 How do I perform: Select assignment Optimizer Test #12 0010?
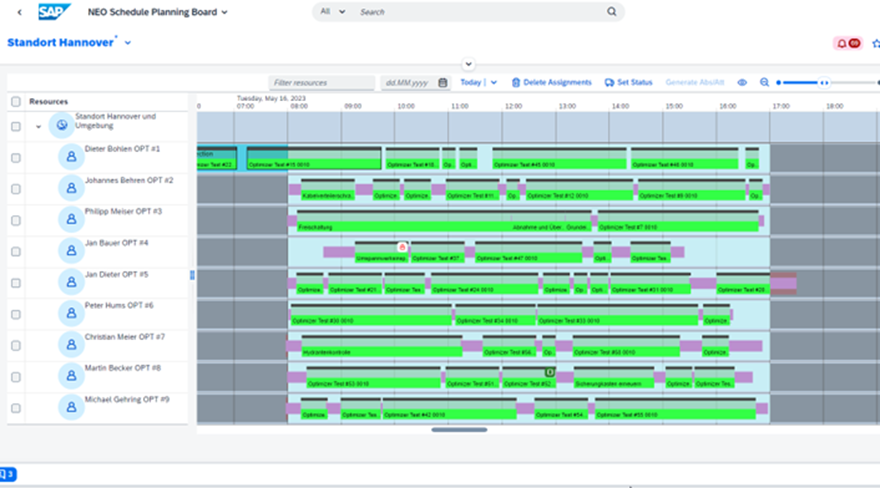579,190
